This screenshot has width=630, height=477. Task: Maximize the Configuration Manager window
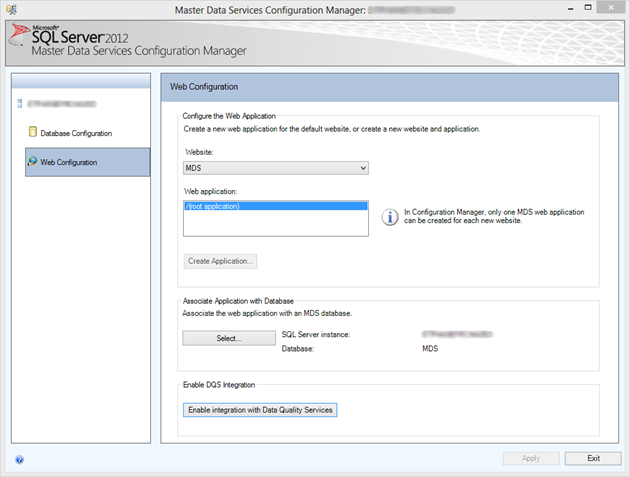[588, 8]
